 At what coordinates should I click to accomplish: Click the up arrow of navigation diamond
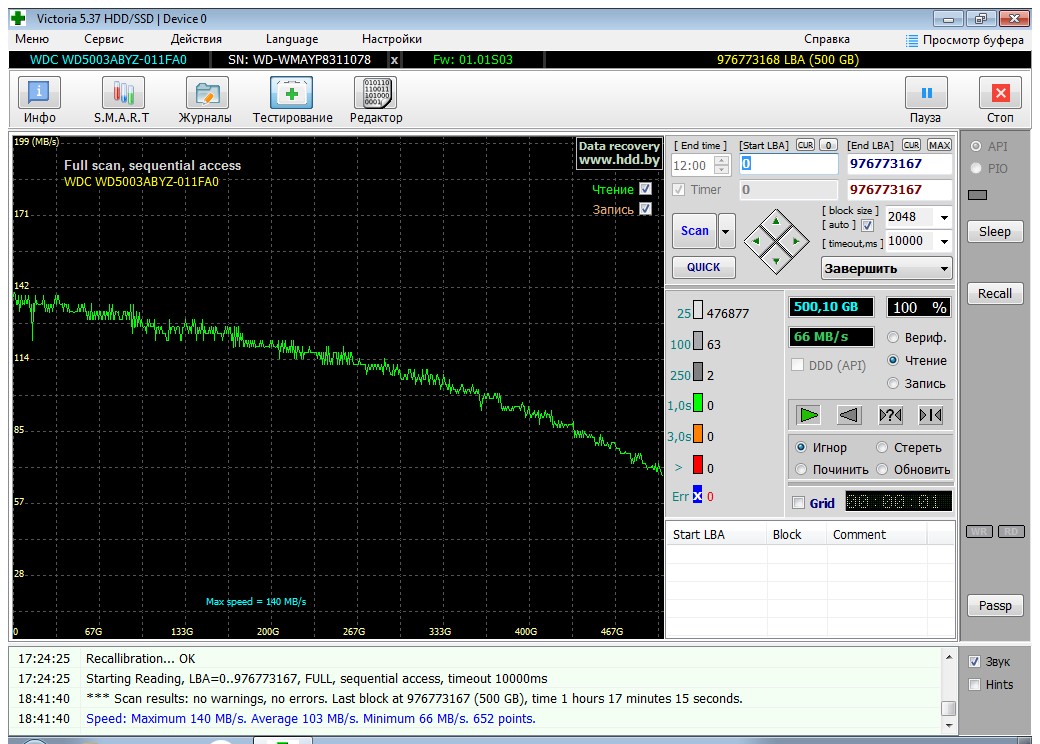(776, 222)
